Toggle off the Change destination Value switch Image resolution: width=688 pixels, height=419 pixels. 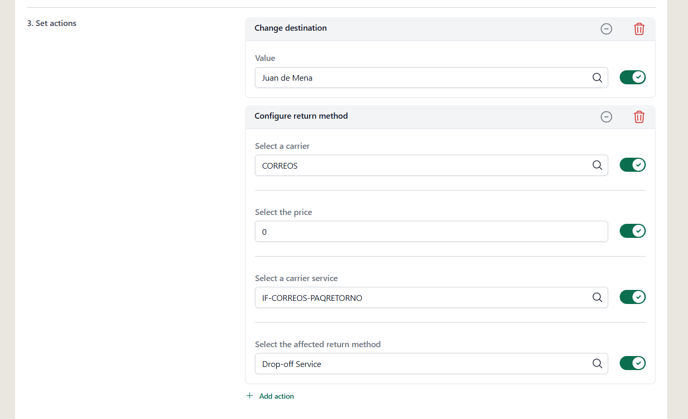(632, 77)
